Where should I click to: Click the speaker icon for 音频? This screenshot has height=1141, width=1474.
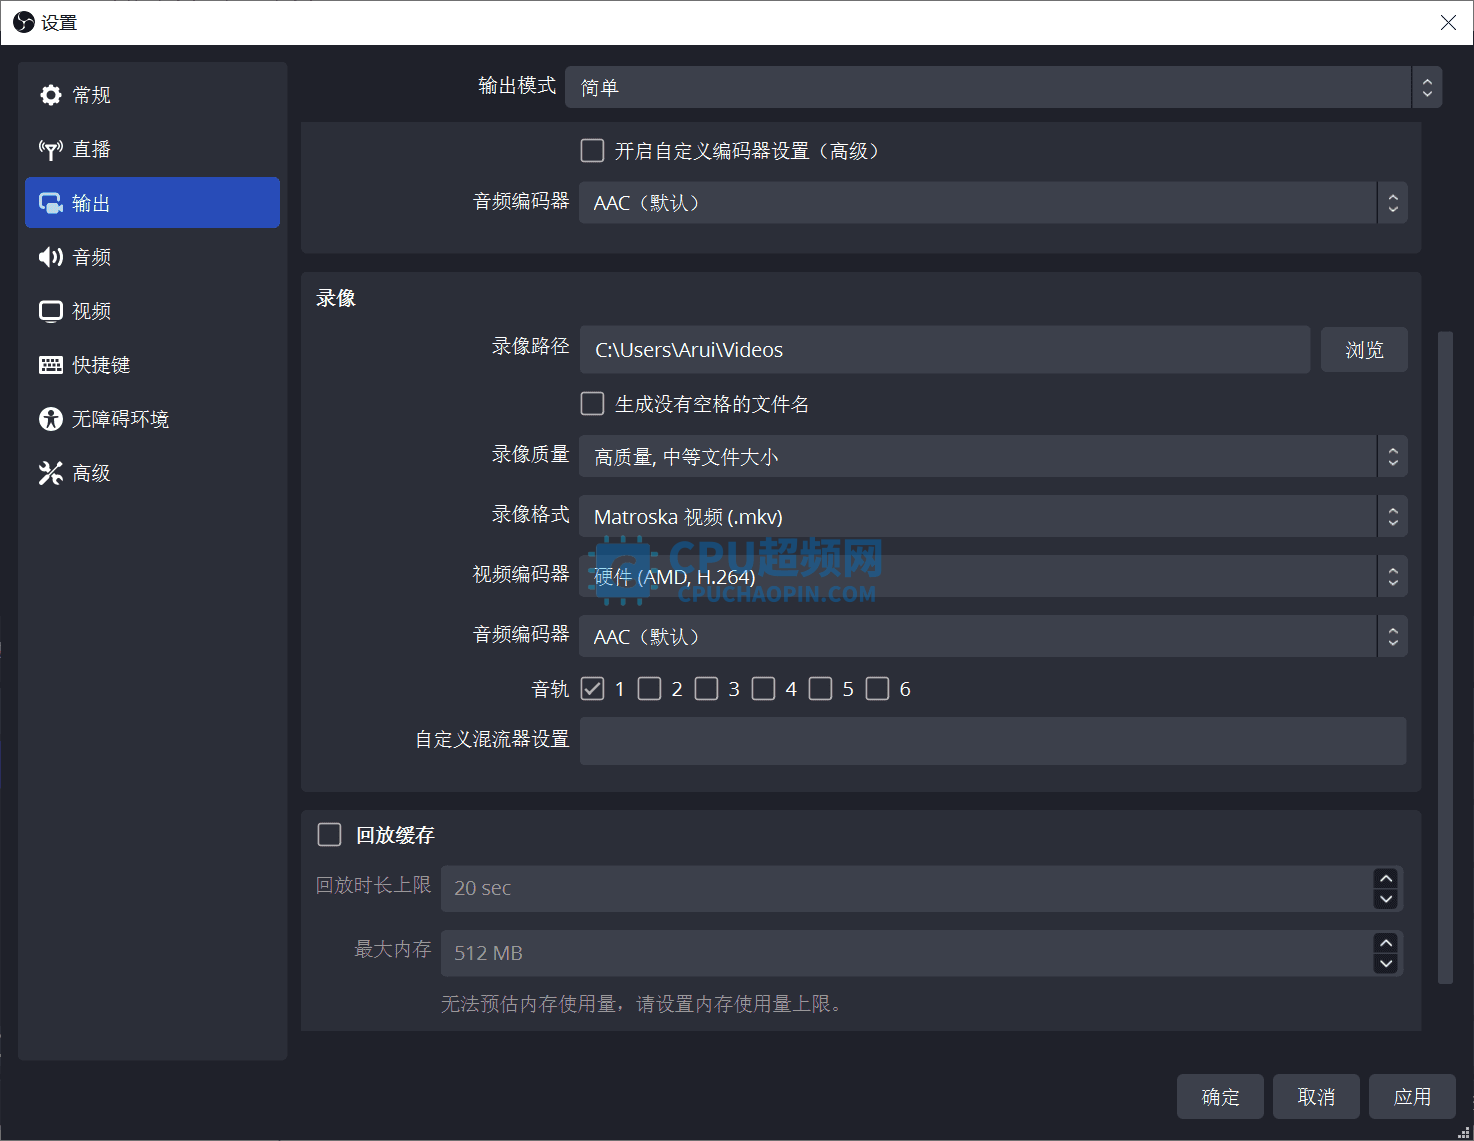51,257
